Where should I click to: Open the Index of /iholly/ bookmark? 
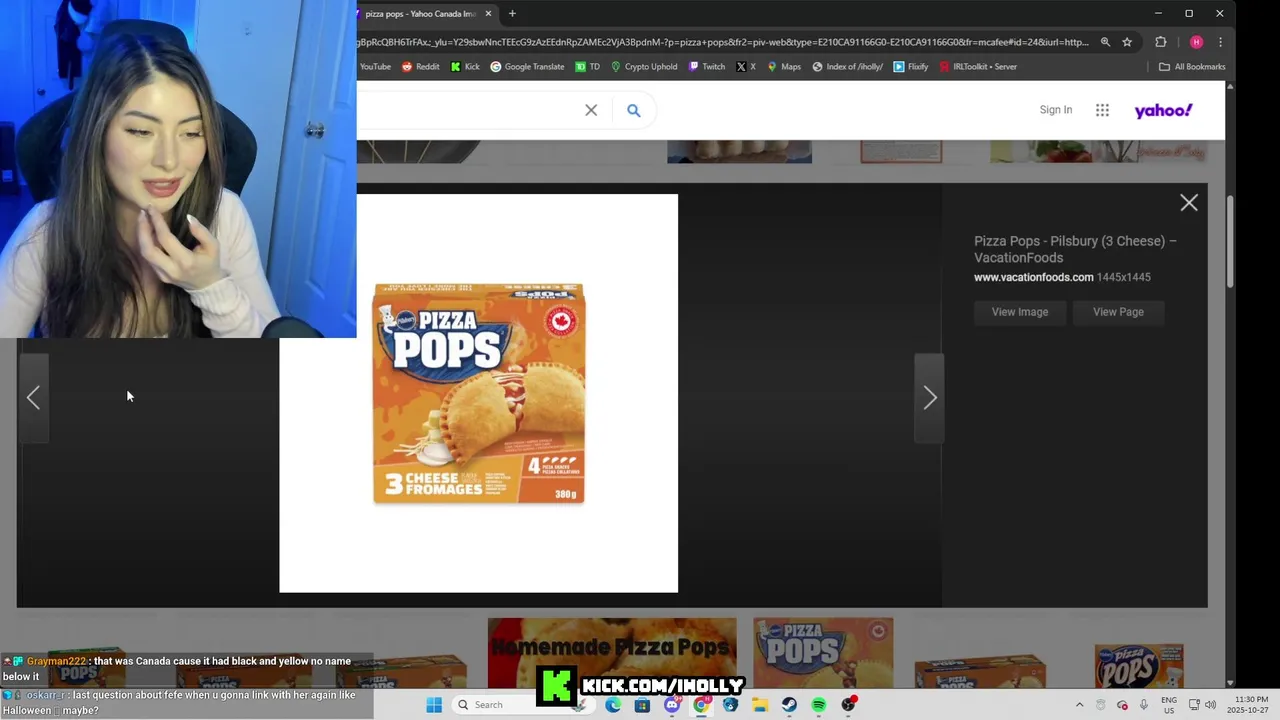coord(847,67)
